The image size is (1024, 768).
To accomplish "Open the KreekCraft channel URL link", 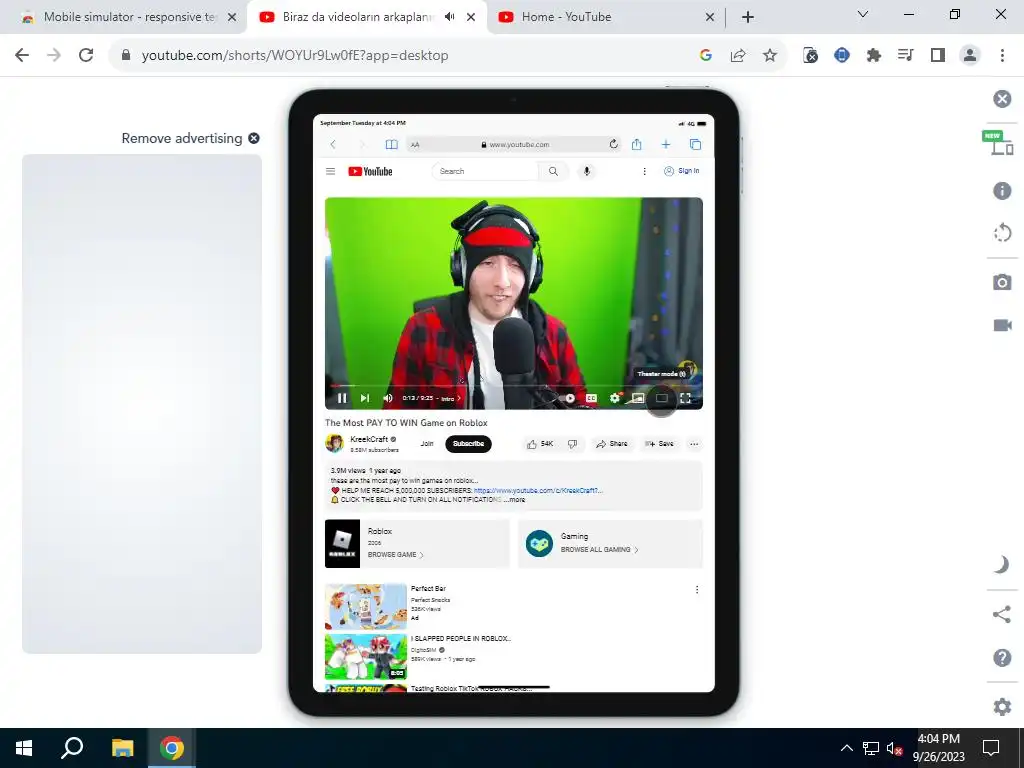I will 538,490.
